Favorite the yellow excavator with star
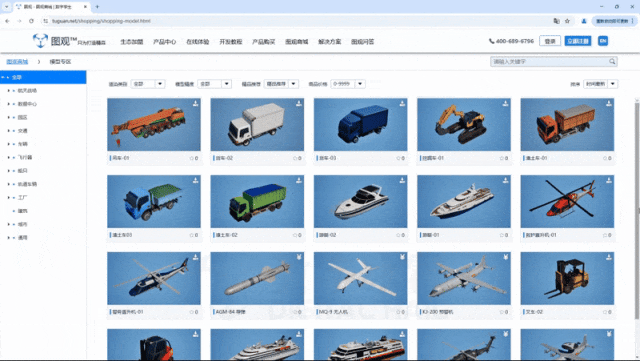The width and height of the screenshot is (640, 361). [x=501, y=158]
